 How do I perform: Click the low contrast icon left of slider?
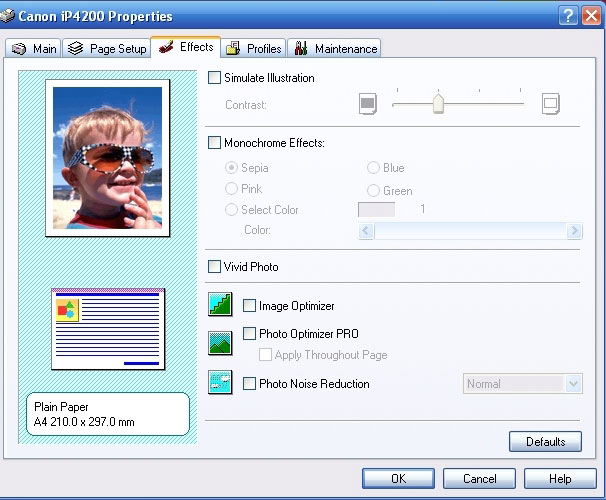coord(368,104)
